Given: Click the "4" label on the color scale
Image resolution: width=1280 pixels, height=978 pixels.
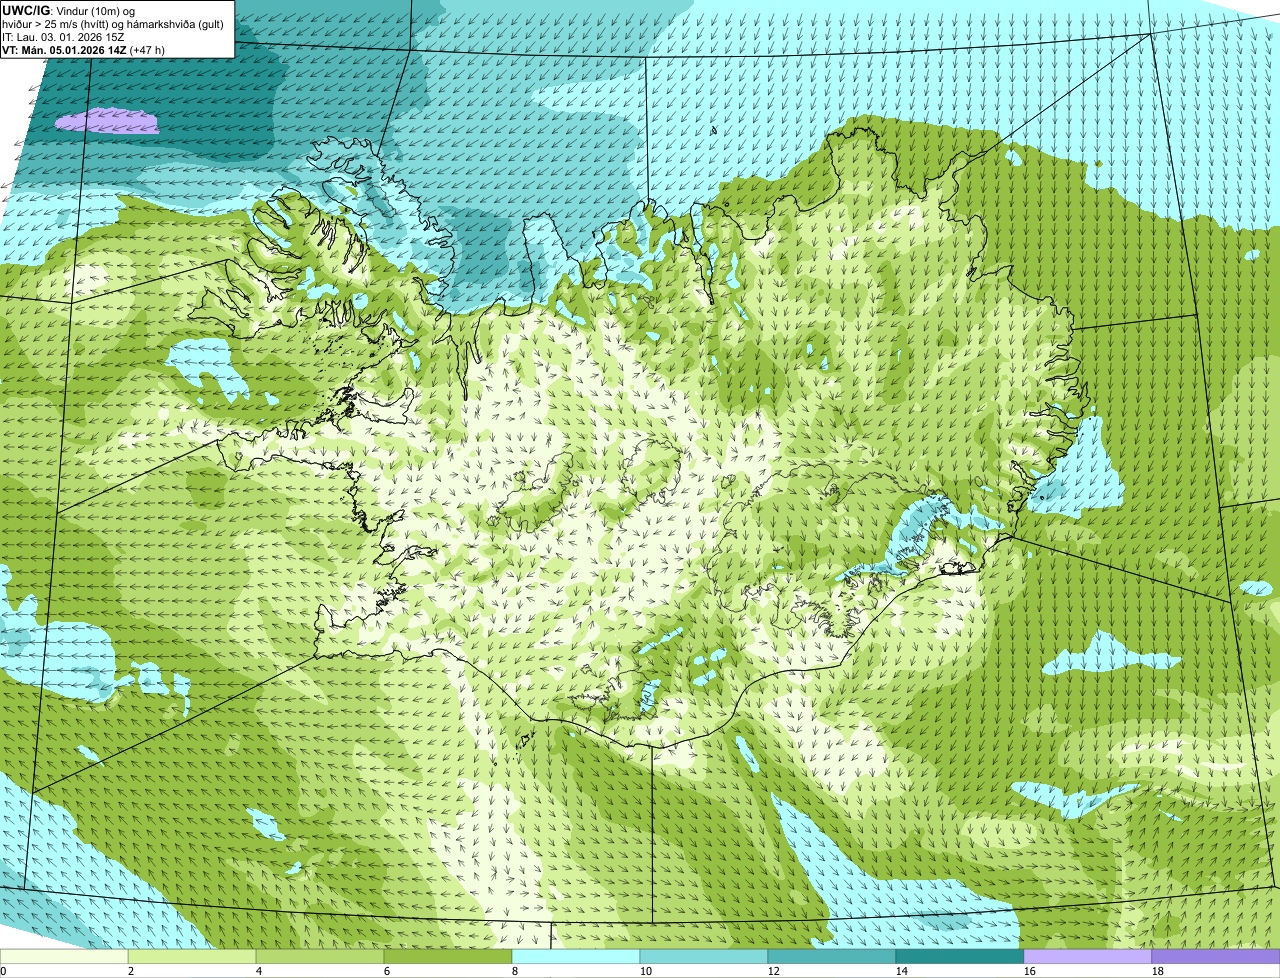Looking at the screenshot, I should click(x=259, y=971).
